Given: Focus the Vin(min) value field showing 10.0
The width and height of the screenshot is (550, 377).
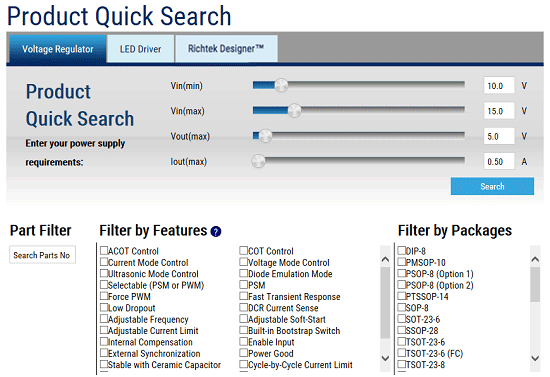Looking at the screenshot, I should coord(499,86).
